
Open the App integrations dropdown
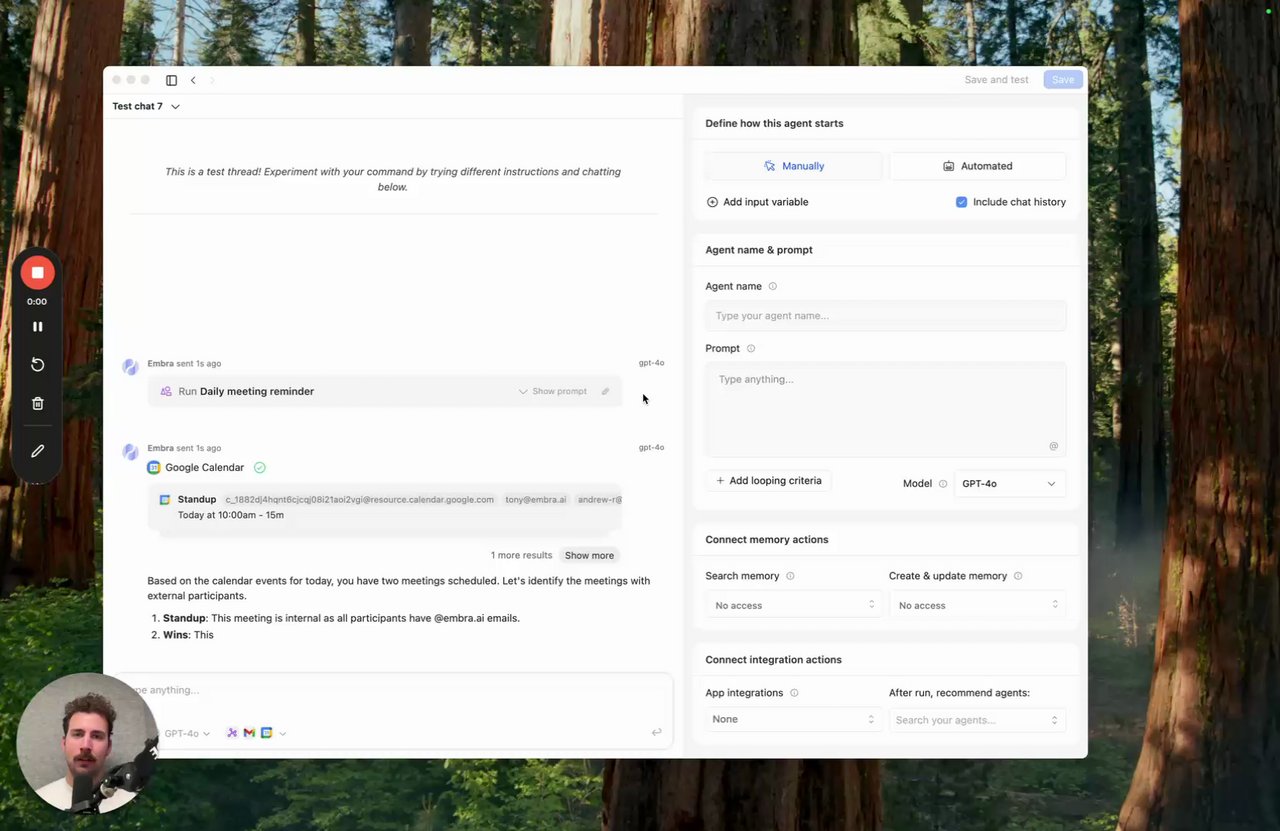pos(793,719)
